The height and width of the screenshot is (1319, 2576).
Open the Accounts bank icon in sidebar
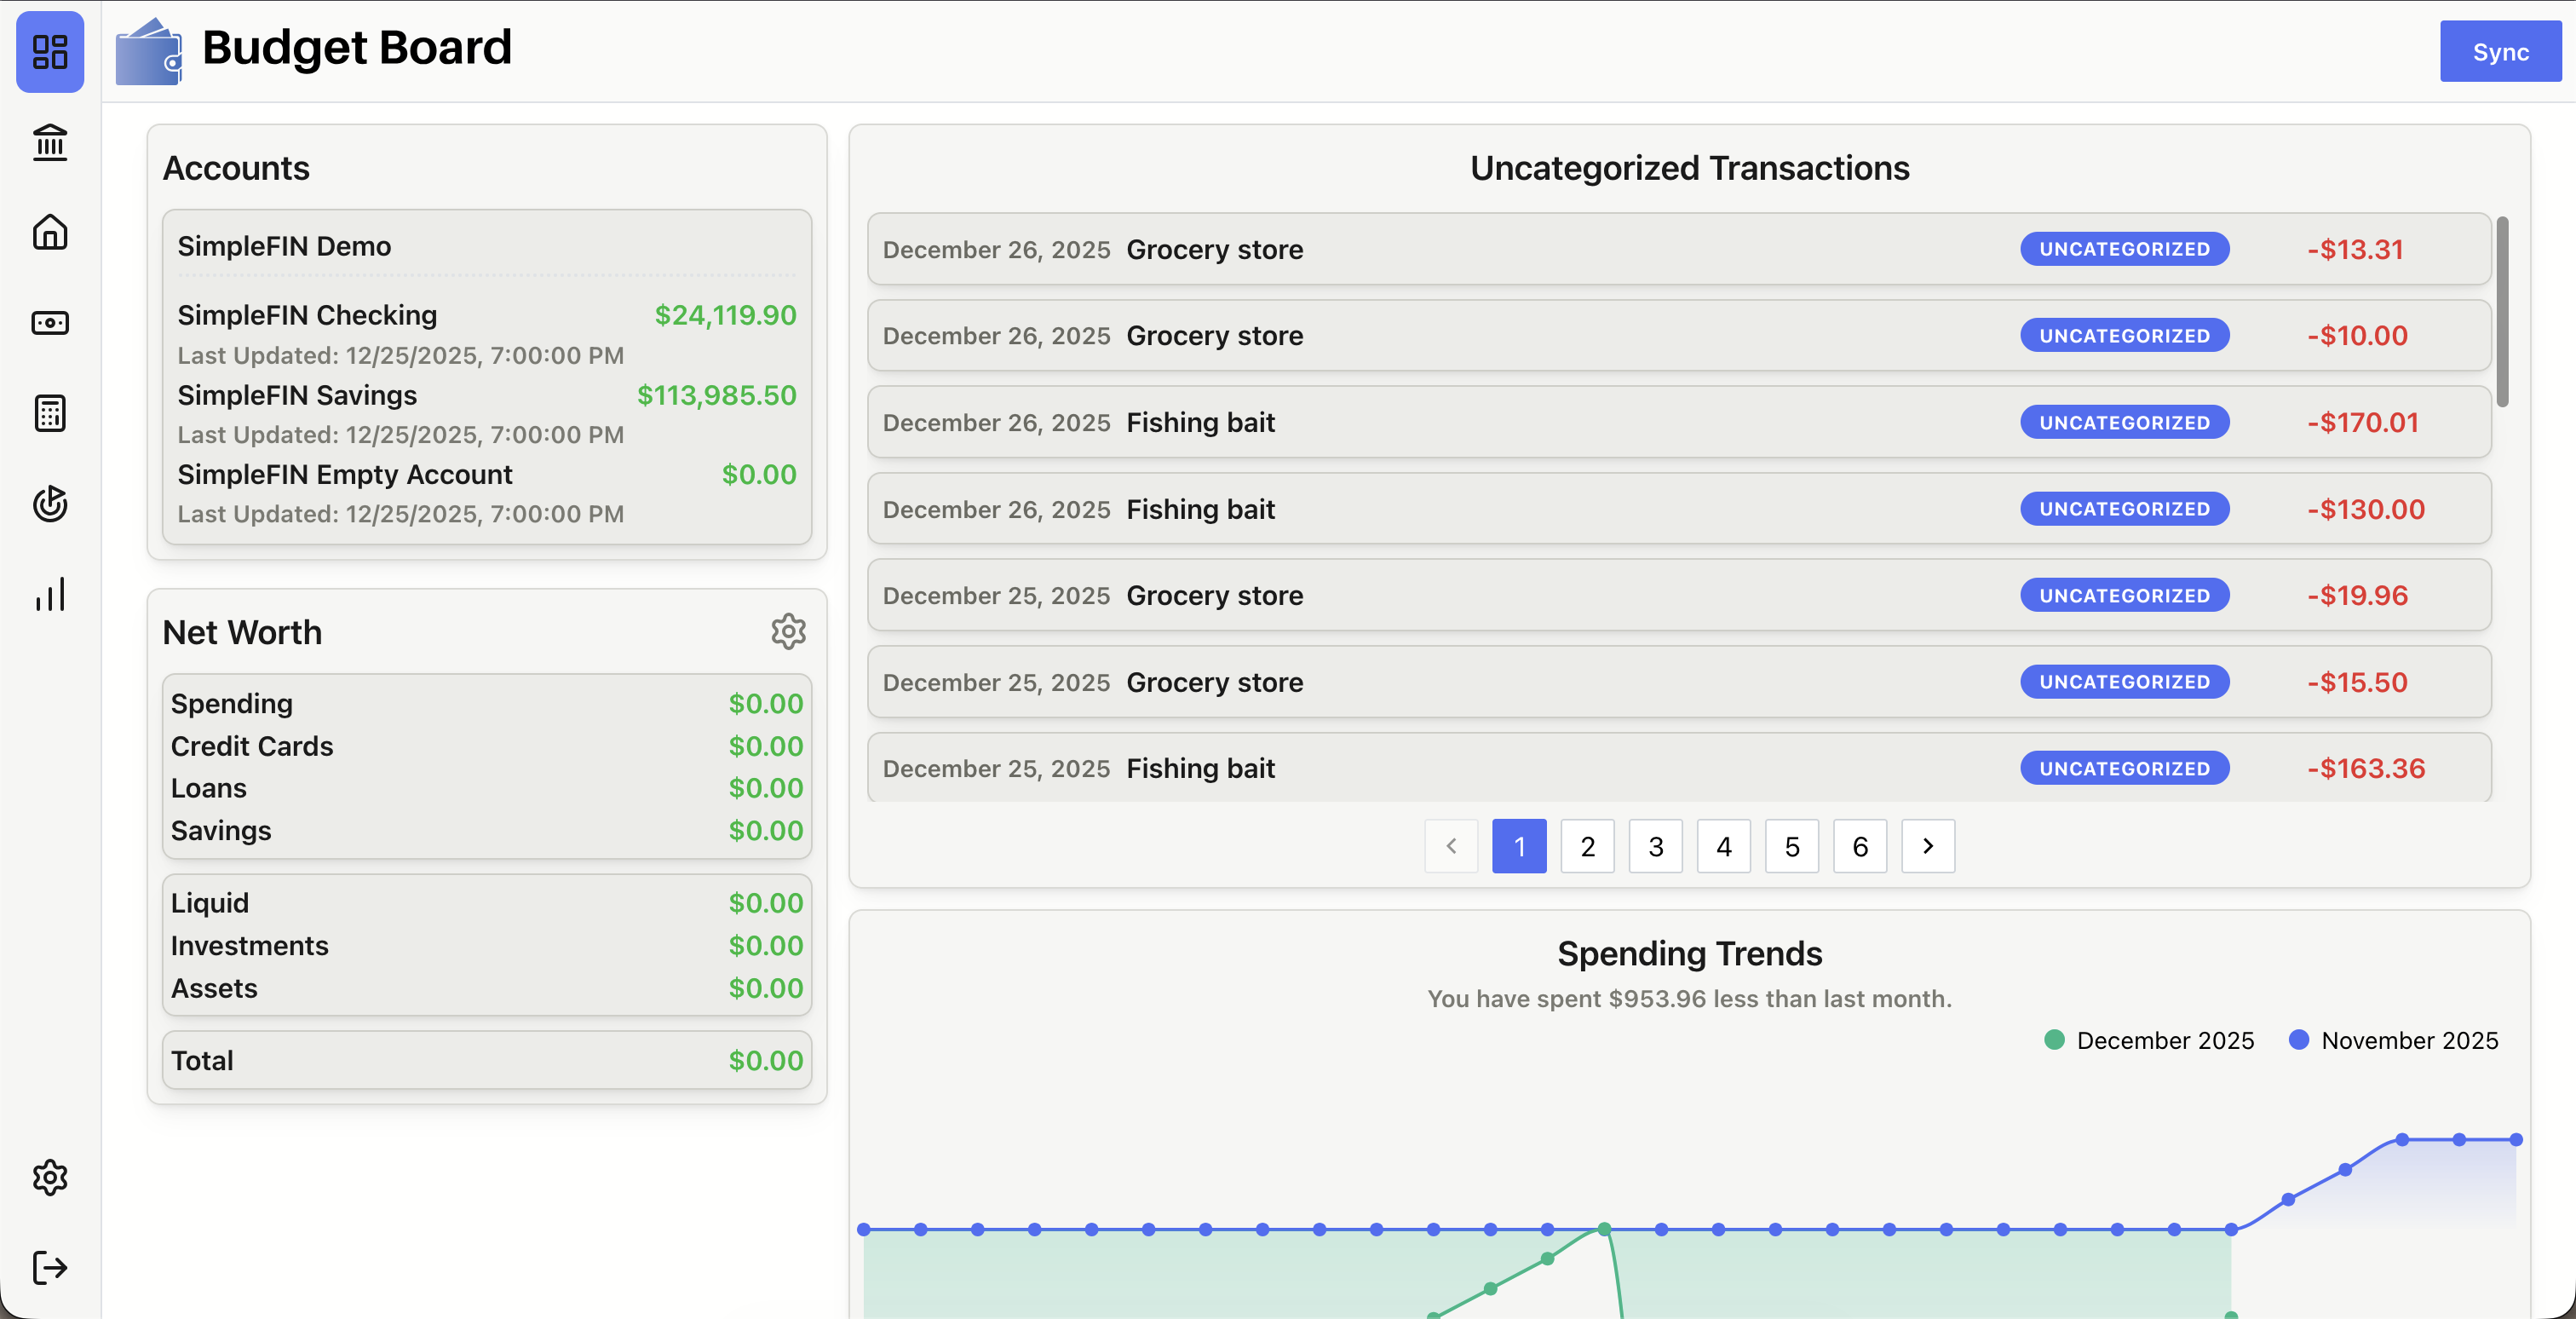click(x=50, y=142)
